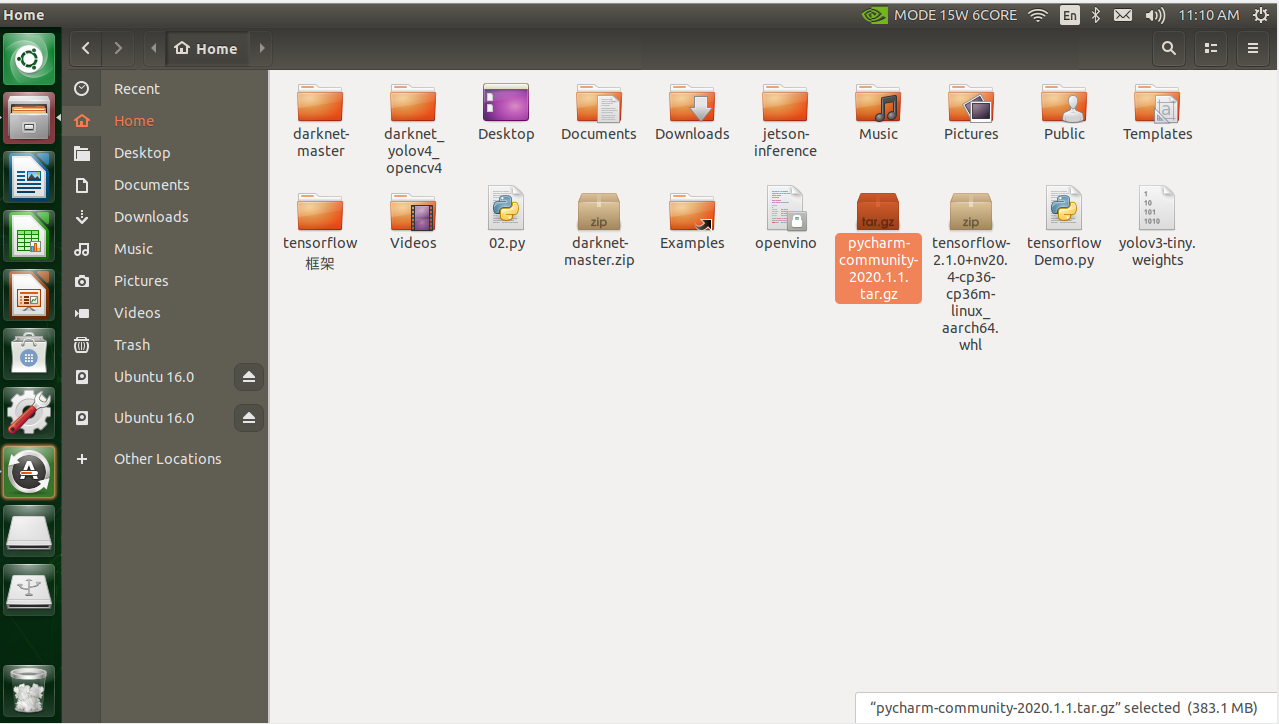
Task: Open Desktop in the sidebar
Action: tap(165, 153)
